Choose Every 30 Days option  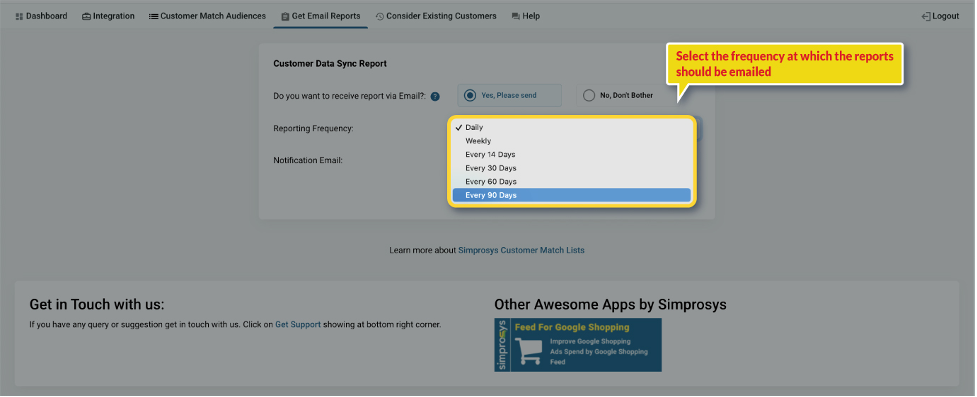pos(571,168)
